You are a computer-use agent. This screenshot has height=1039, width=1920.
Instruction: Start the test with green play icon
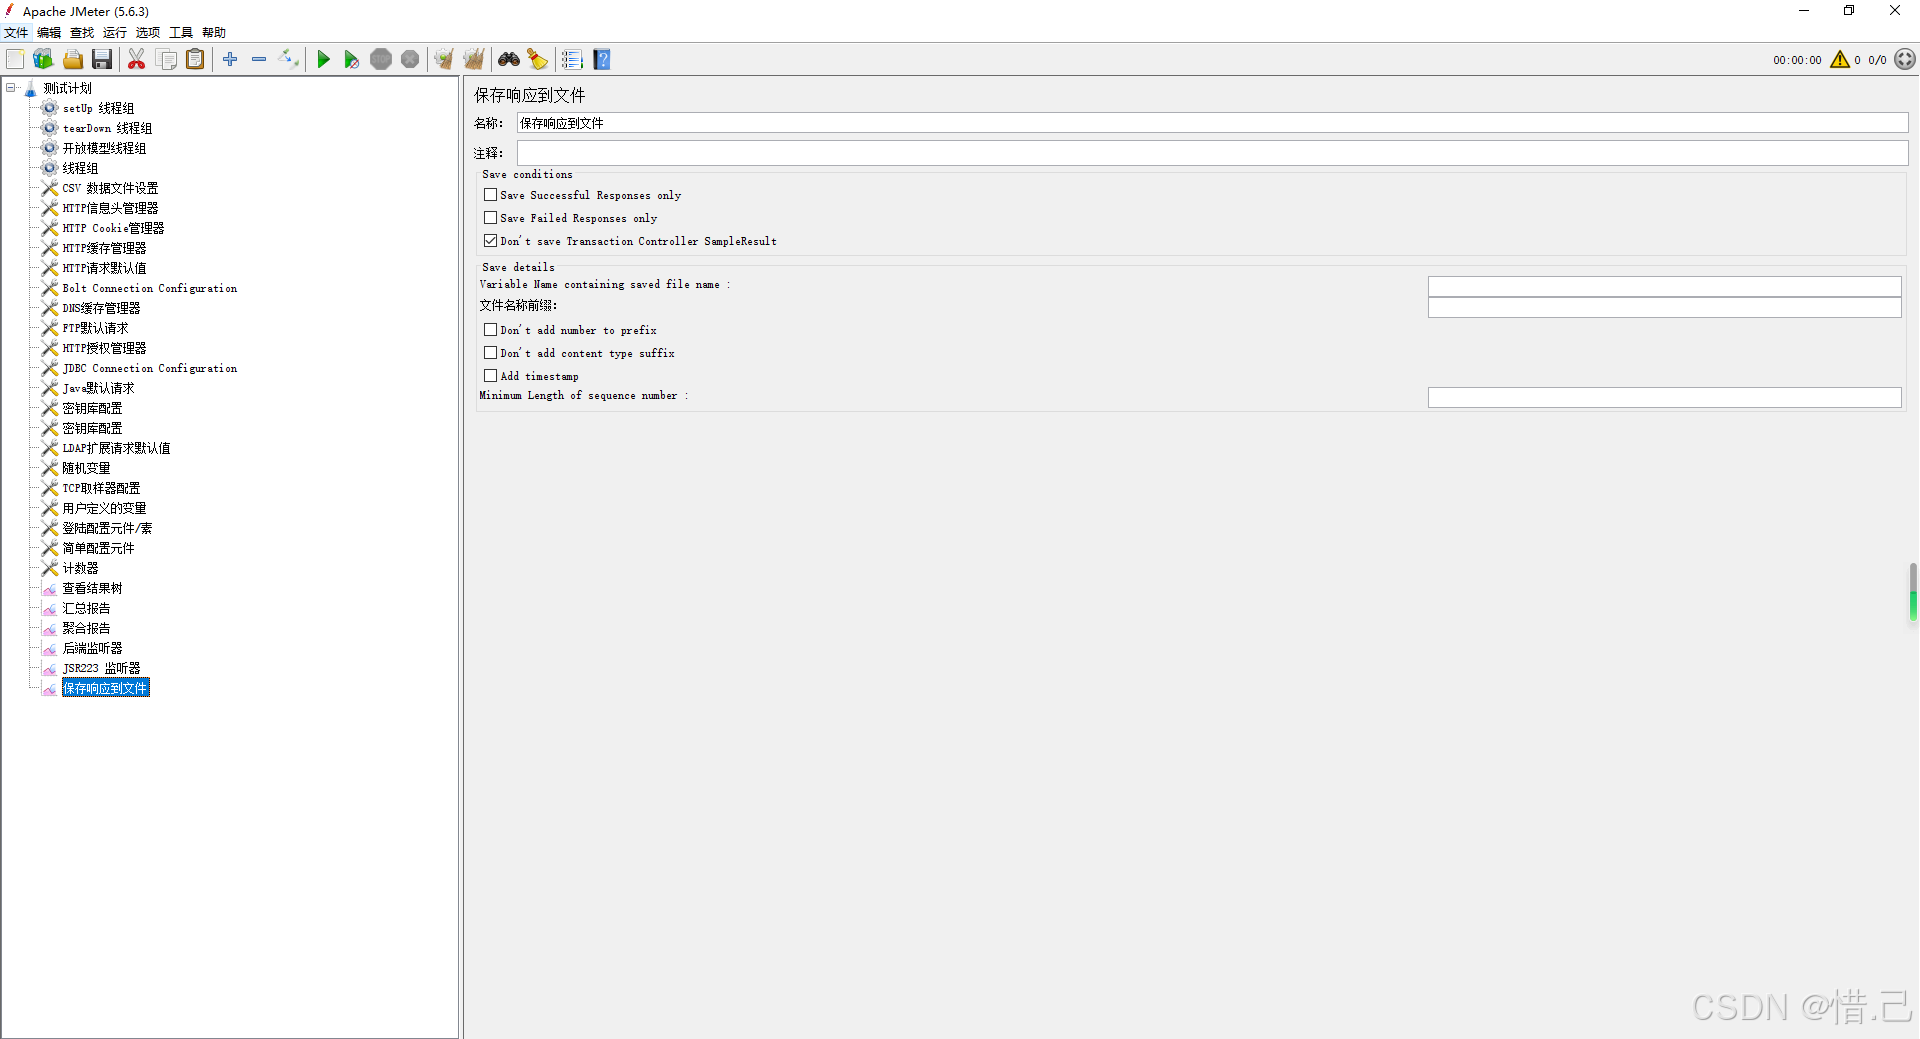pos(323,60)
